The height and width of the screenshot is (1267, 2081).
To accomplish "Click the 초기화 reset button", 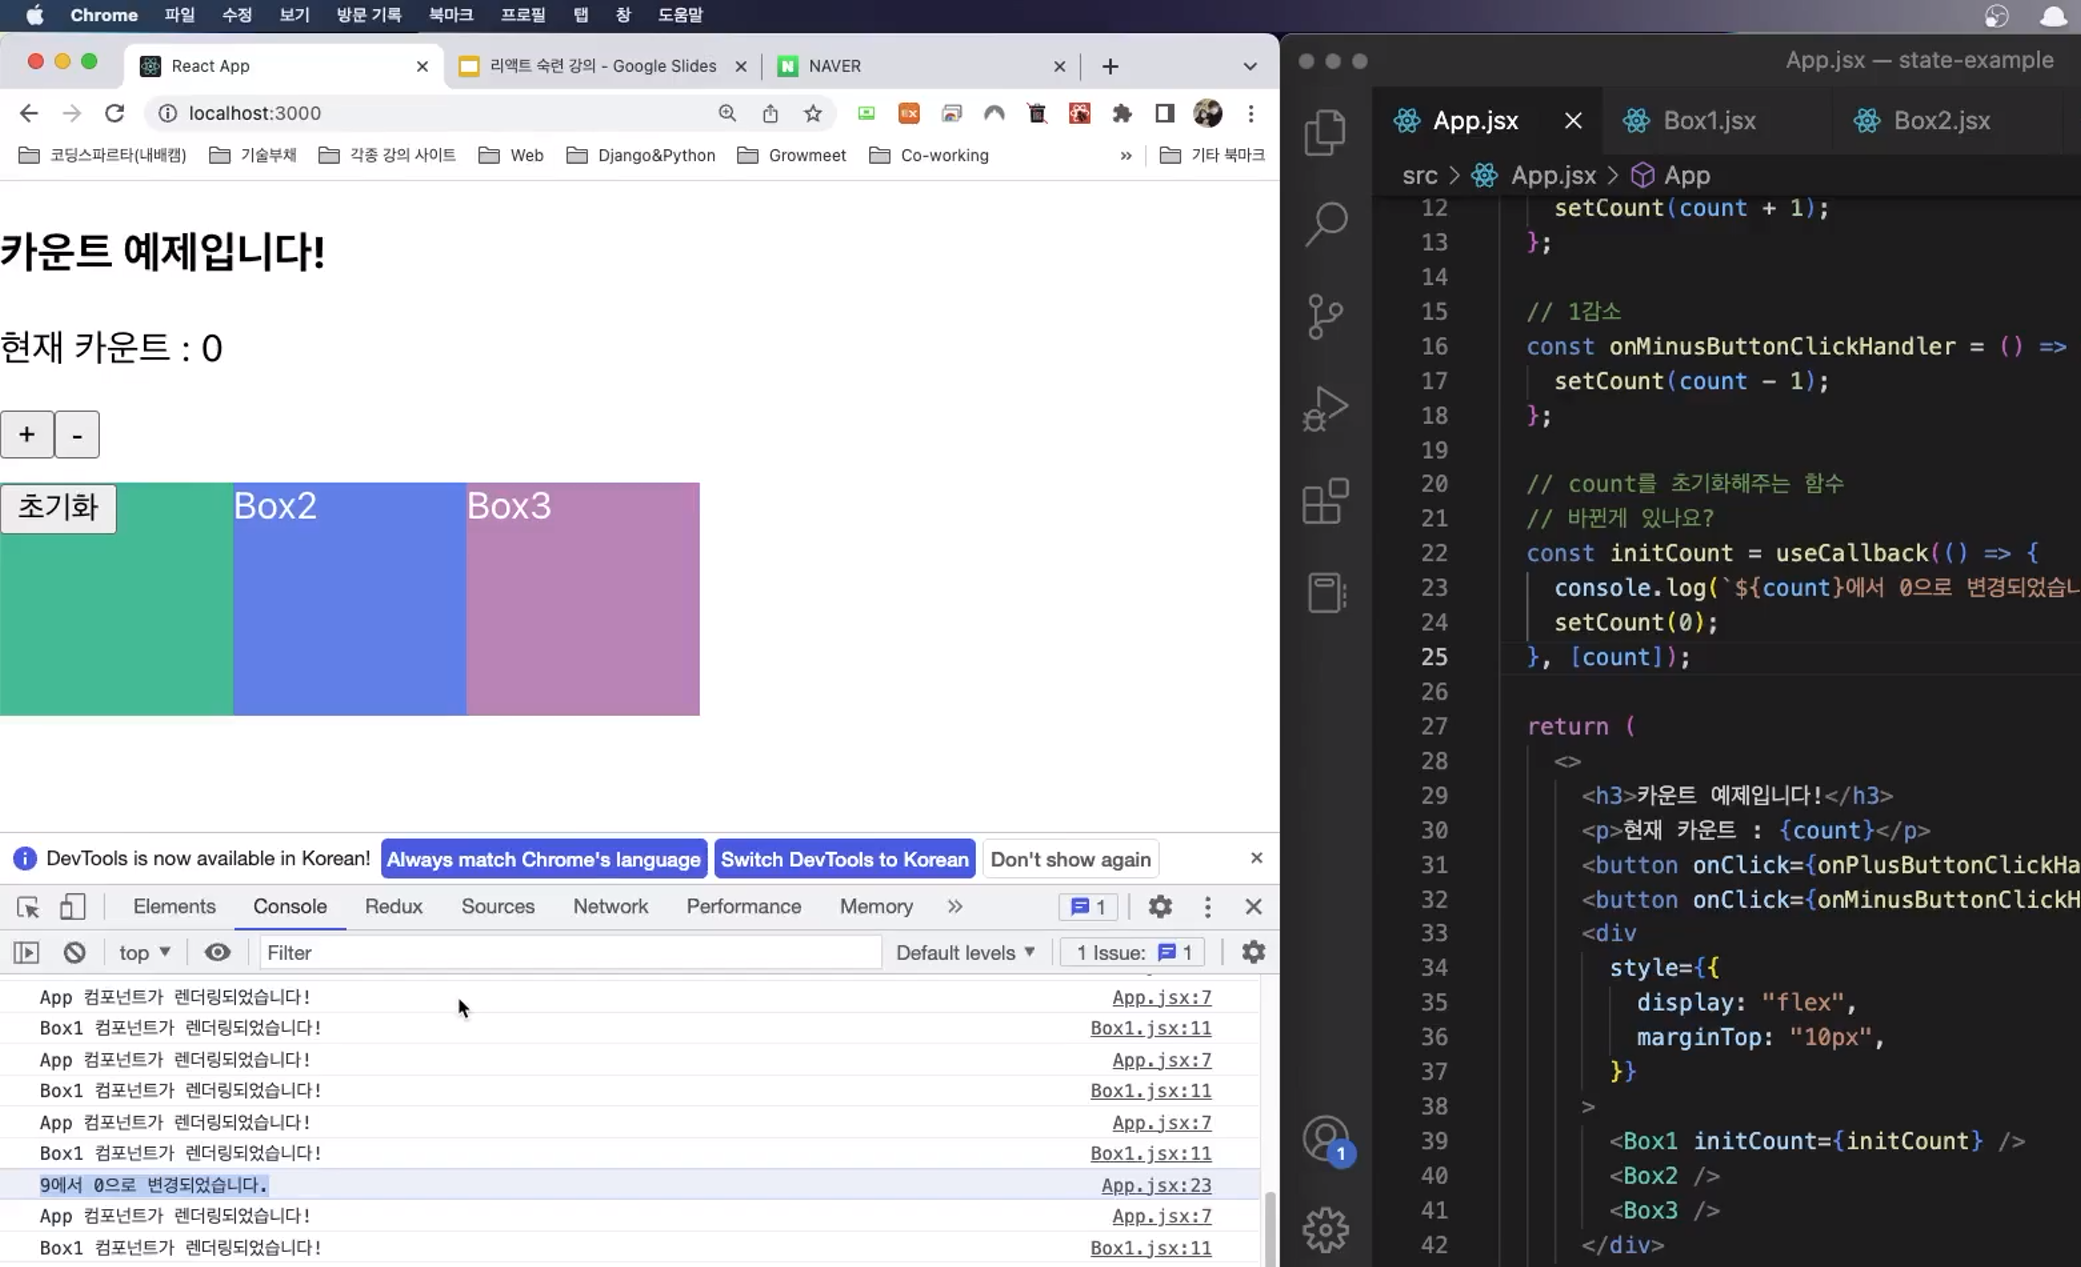I will pyautogui.click(x=58, y=508).
